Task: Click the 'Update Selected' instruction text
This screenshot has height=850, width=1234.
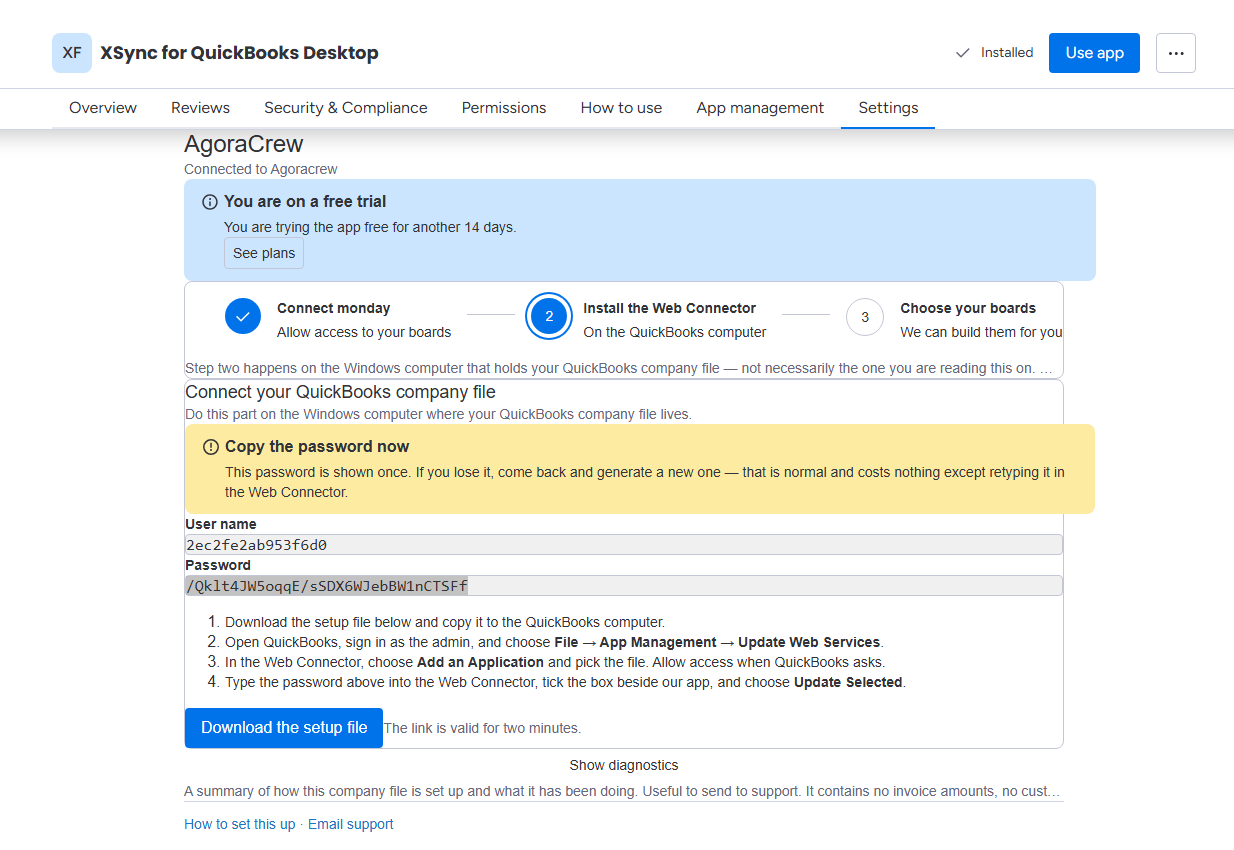Action: pyautogui.click(x=848, y=682)
